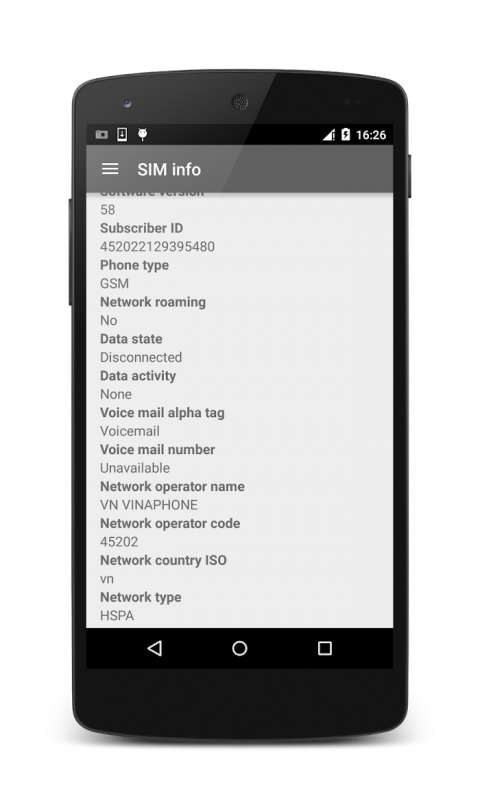This screenshot has height=811, width=480.
Task: Tap the signal strength icon
Action: pos(328,135)
